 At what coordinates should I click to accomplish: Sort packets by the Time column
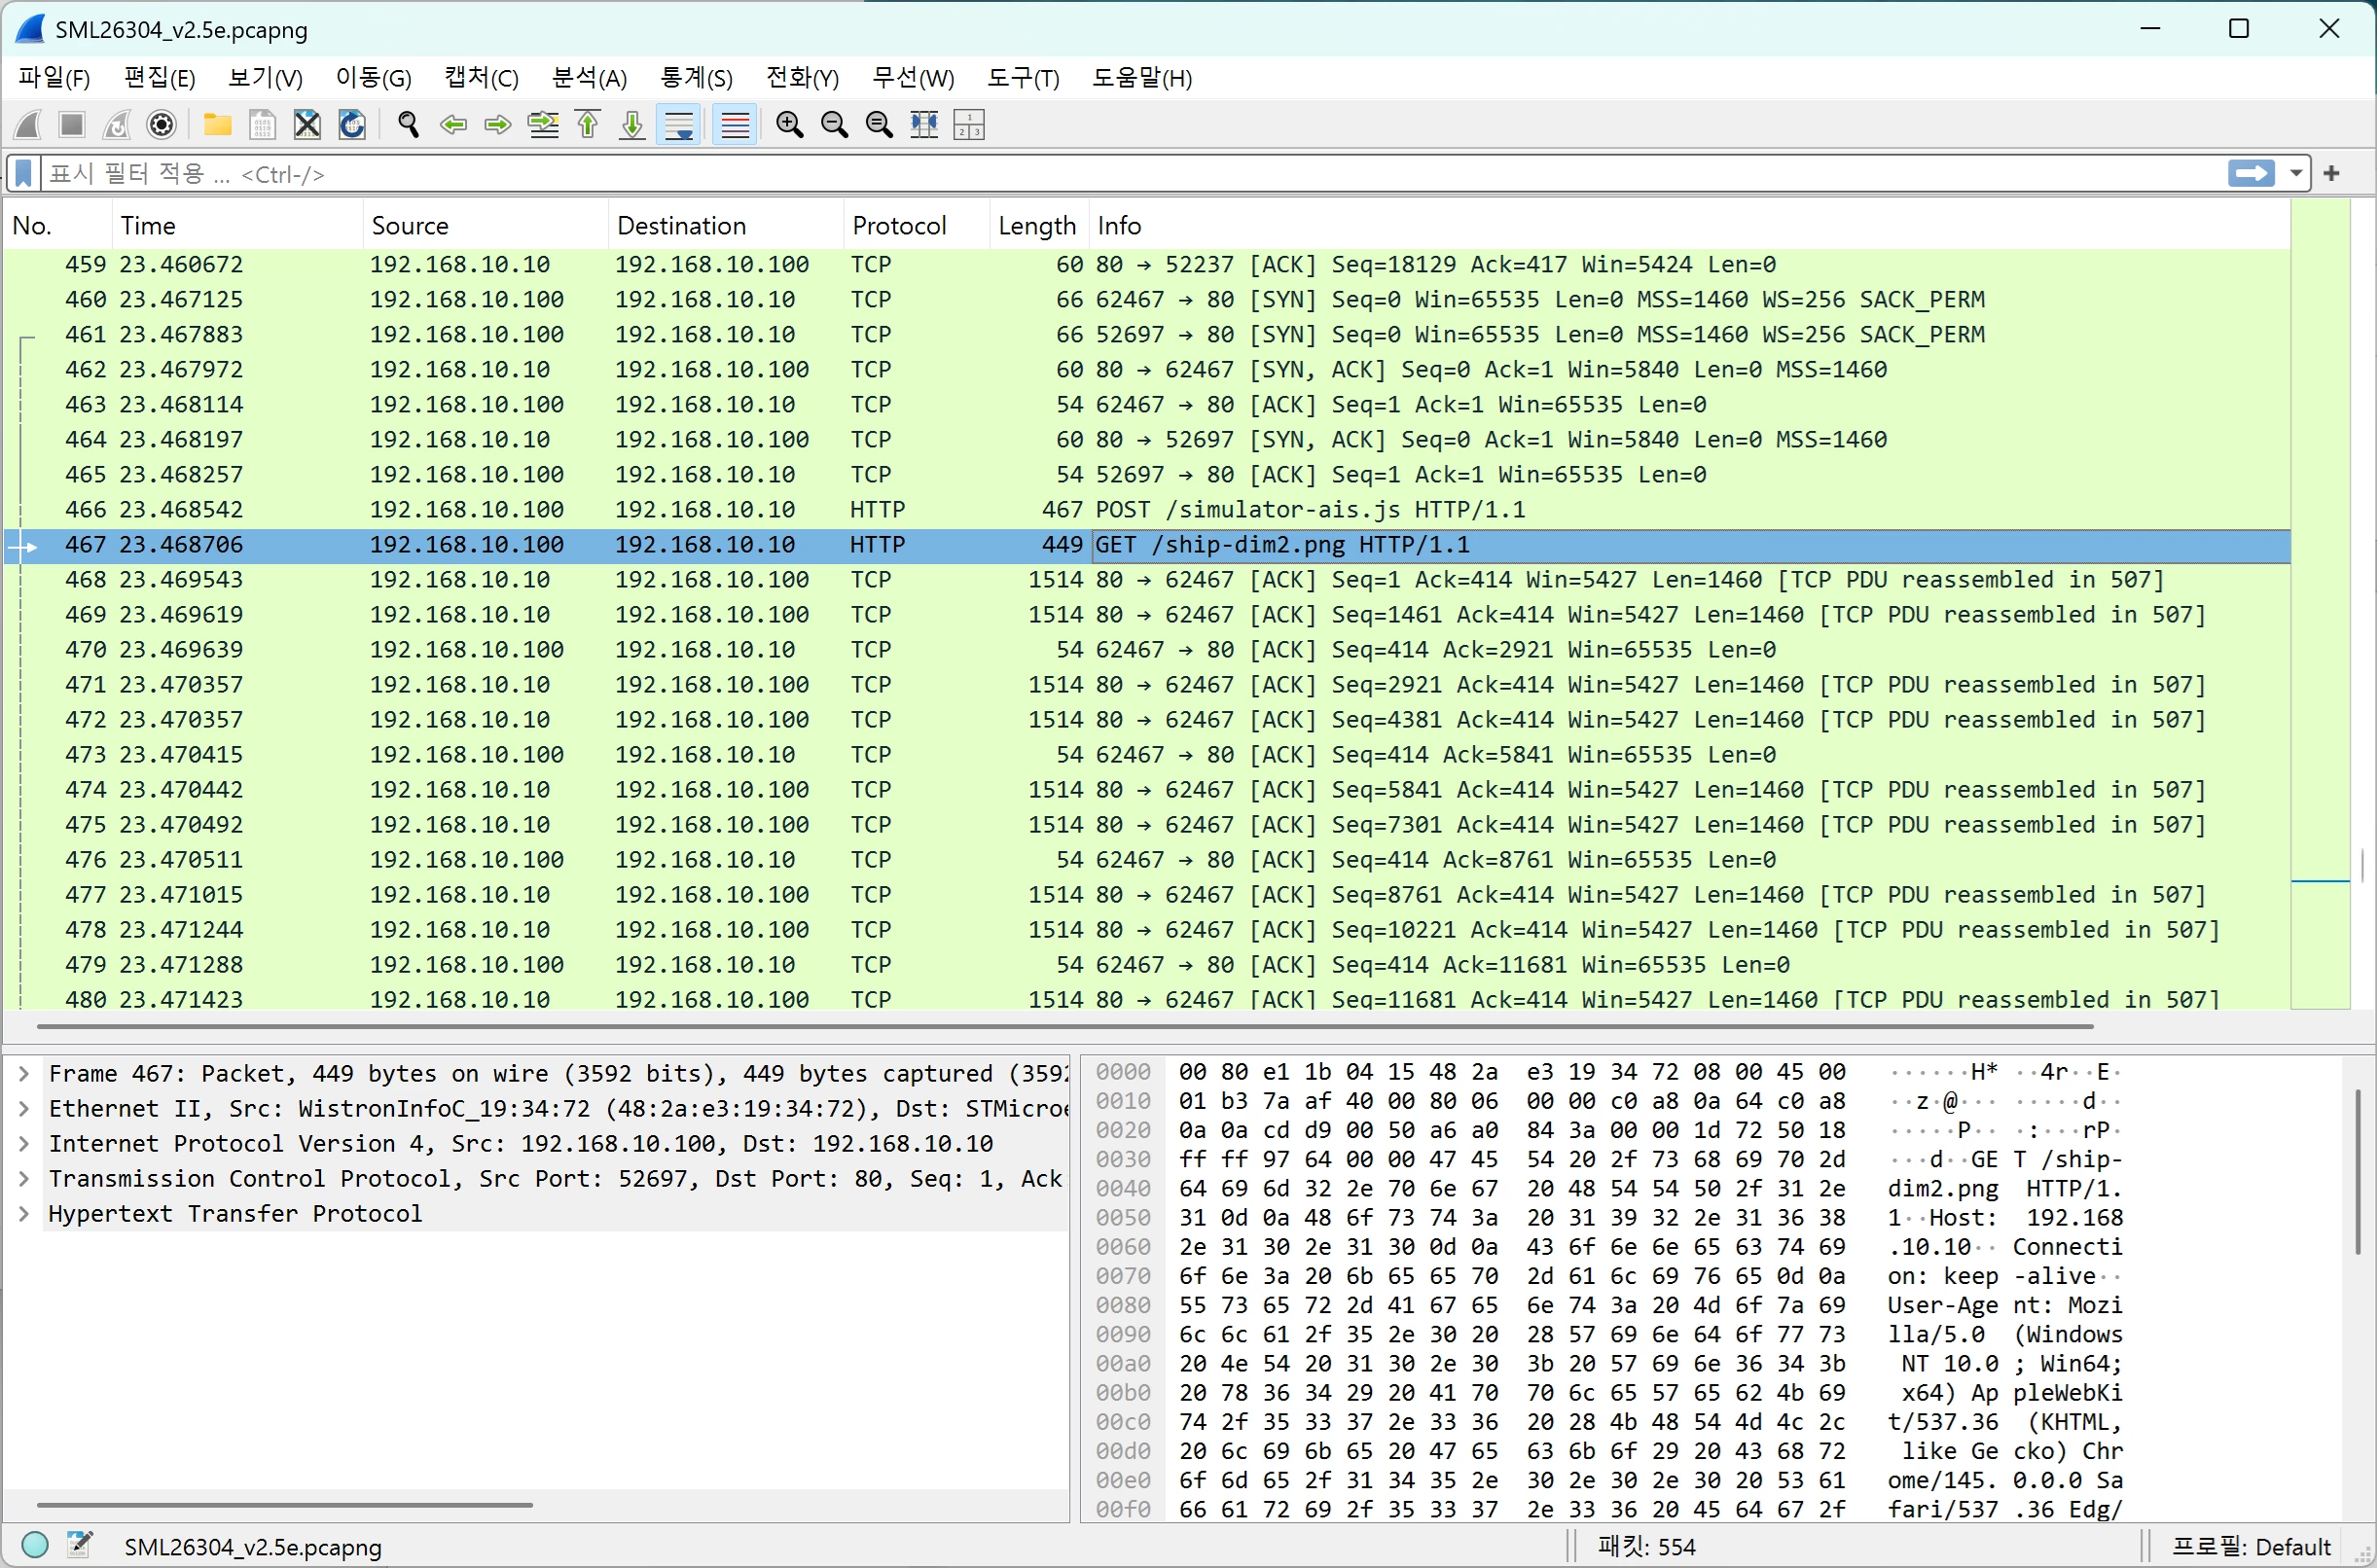(237, 226)
